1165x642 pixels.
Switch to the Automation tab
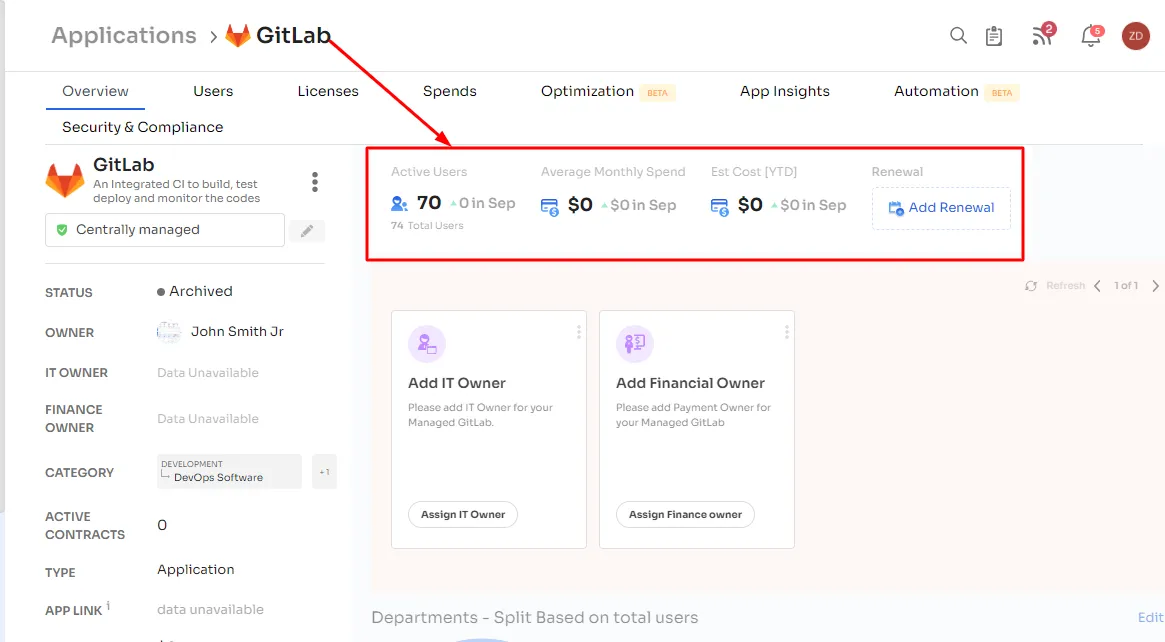point(936,91)
